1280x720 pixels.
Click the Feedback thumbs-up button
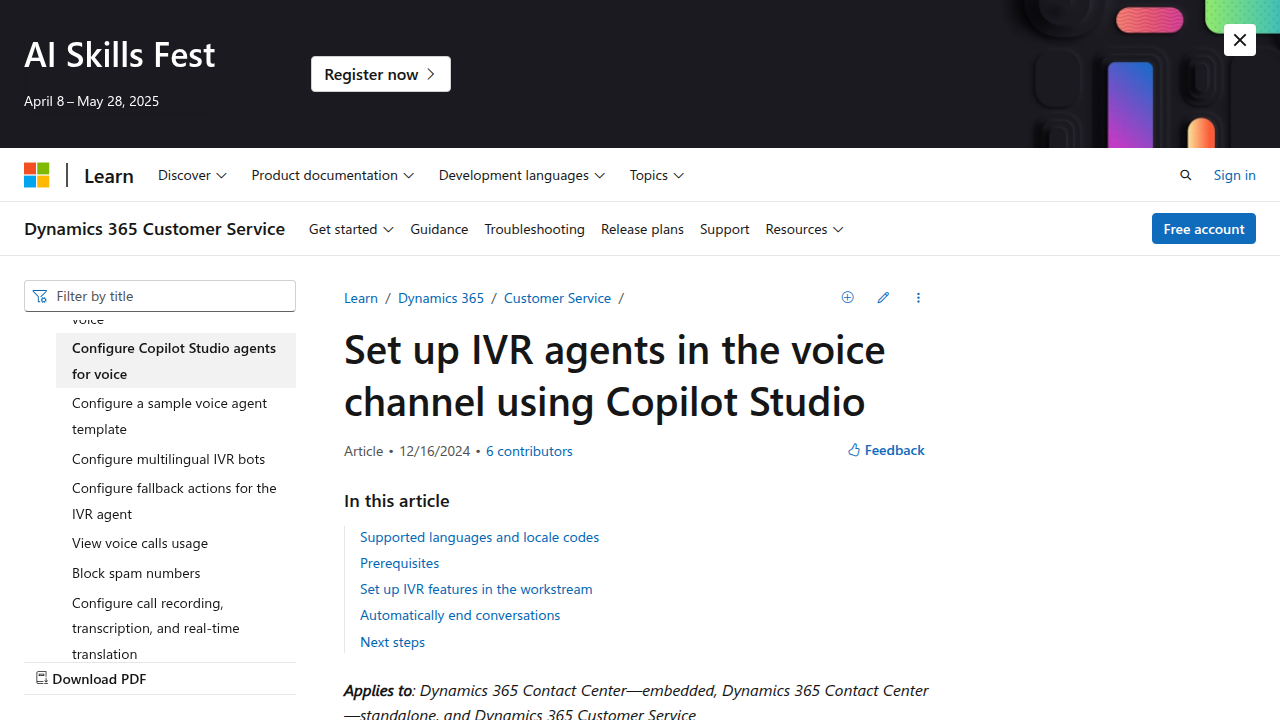886,450
